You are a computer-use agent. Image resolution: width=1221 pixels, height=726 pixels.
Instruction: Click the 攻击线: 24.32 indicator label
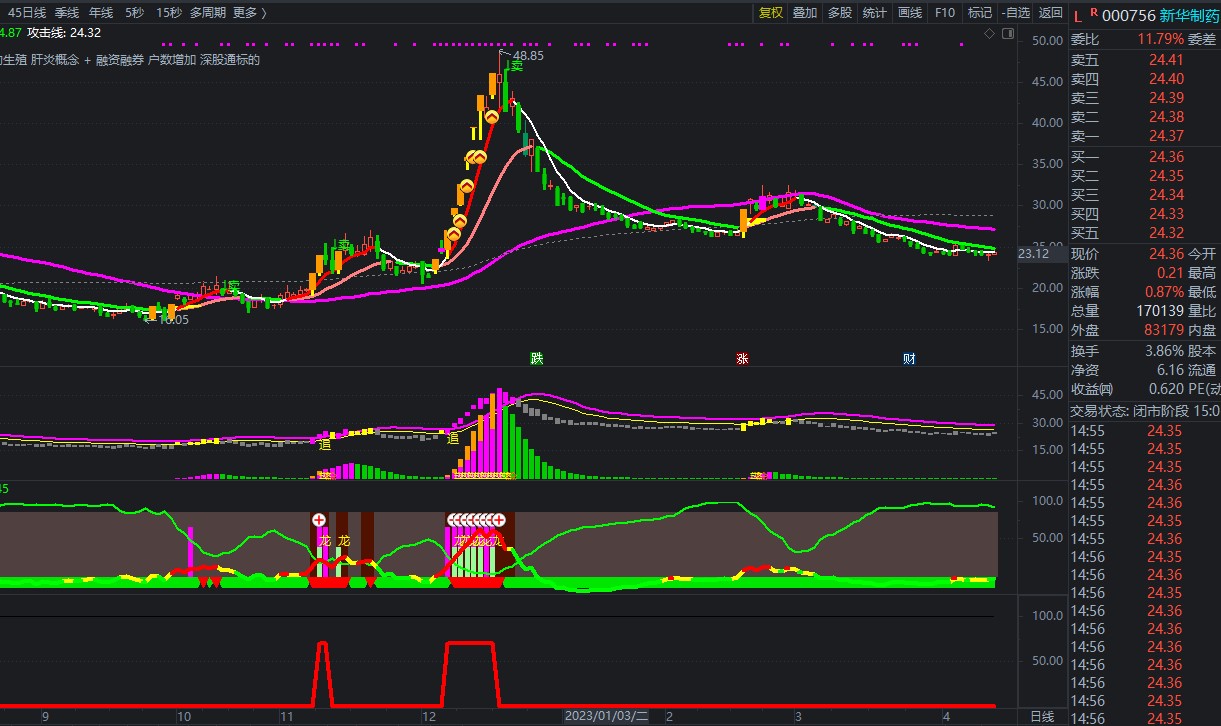pos(65,35)
